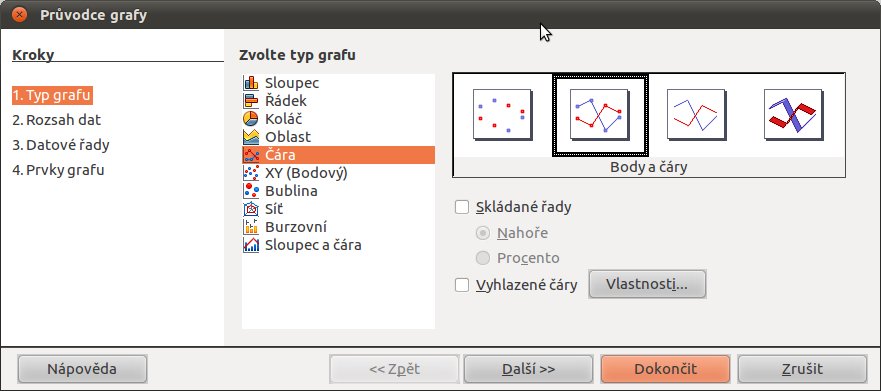Screen dimensions: 881x391
Task: Choose the Řádek bar chart icon
Action: point(251,101)
